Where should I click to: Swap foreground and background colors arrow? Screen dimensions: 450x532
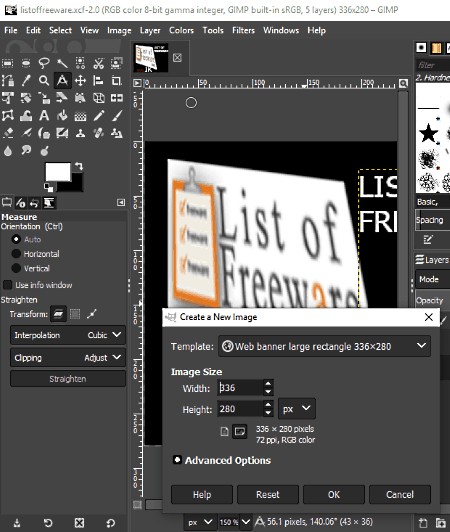click(x=79, y=166)
